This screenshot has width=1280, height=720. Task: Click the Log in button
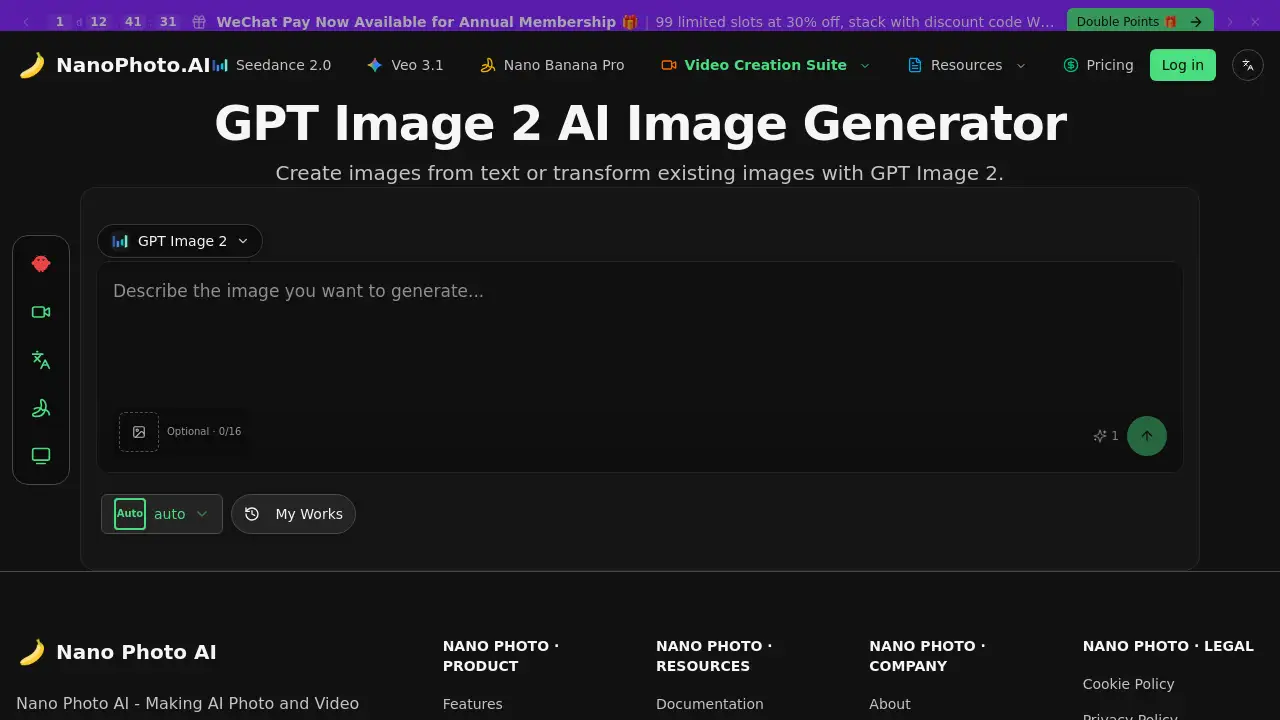point(1182,65)
